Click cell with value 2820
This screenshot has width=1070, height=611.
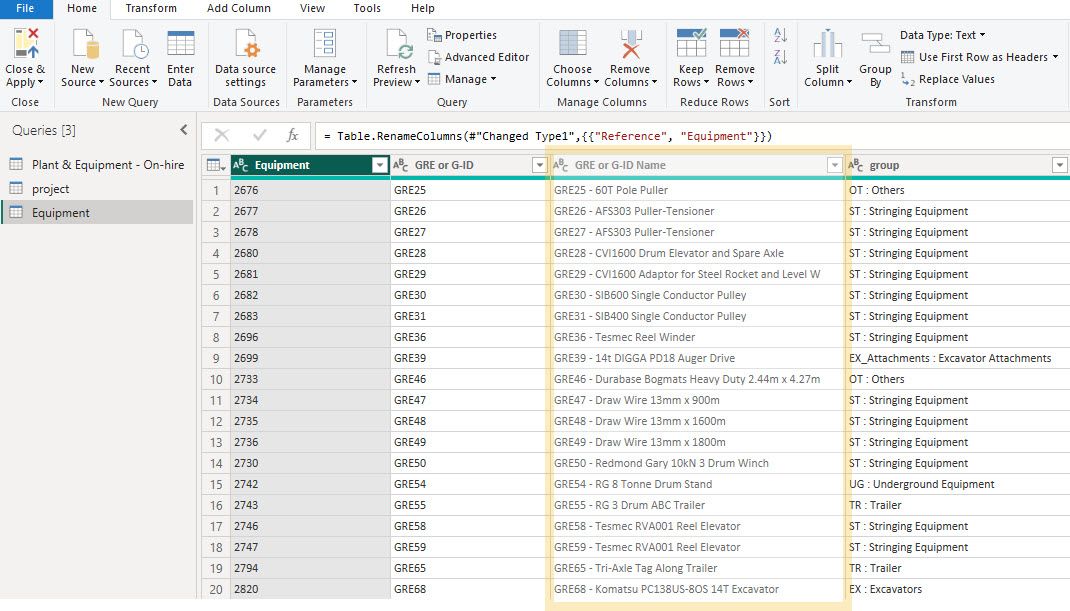pos(310,588)
